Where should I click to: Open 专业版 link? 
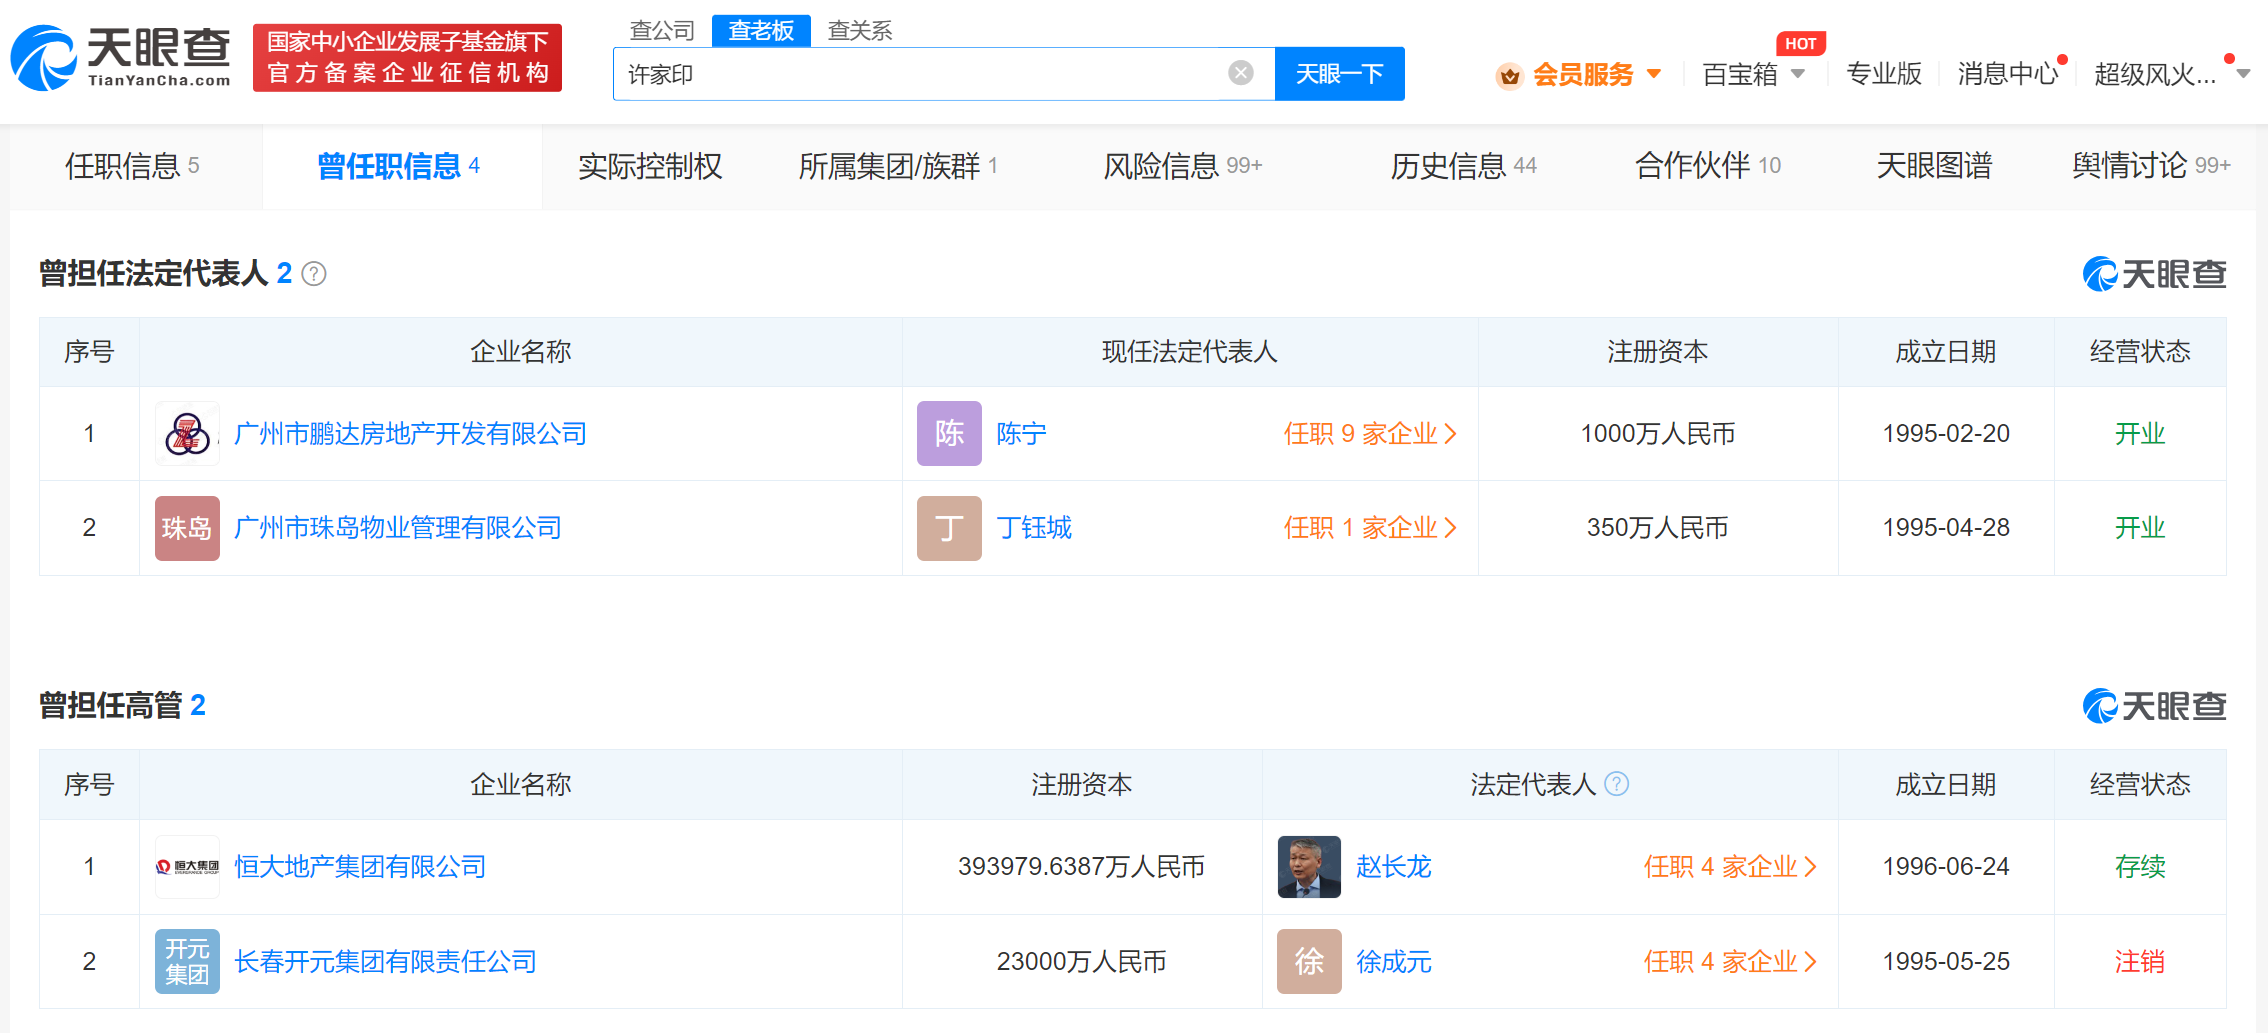point(1884,74)
